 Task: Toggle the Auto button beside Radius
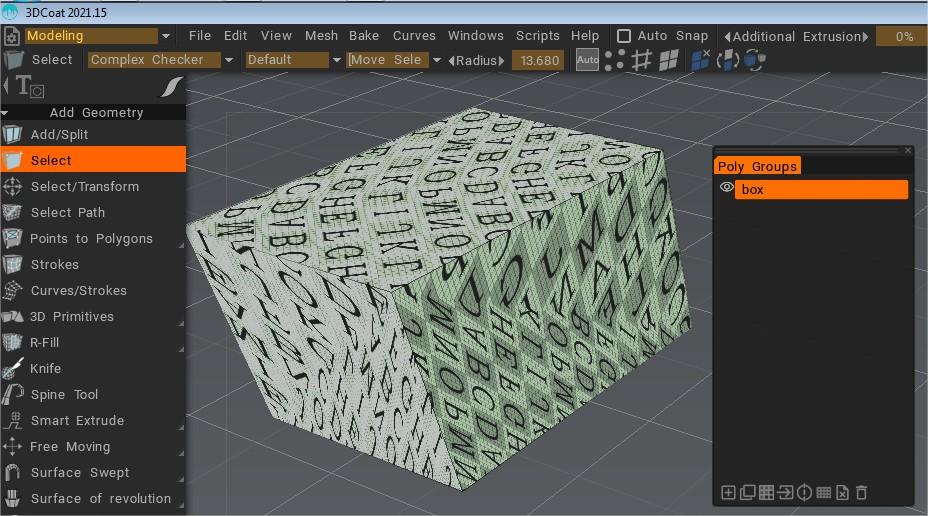[588, 60]
